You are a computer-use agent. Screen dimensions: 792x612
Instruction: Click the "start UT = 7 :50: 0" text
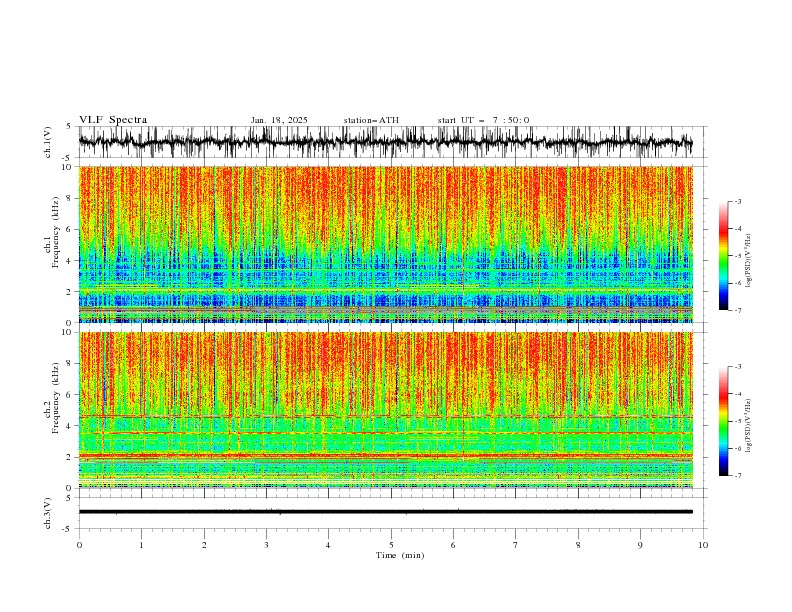[x=483, y=120]
